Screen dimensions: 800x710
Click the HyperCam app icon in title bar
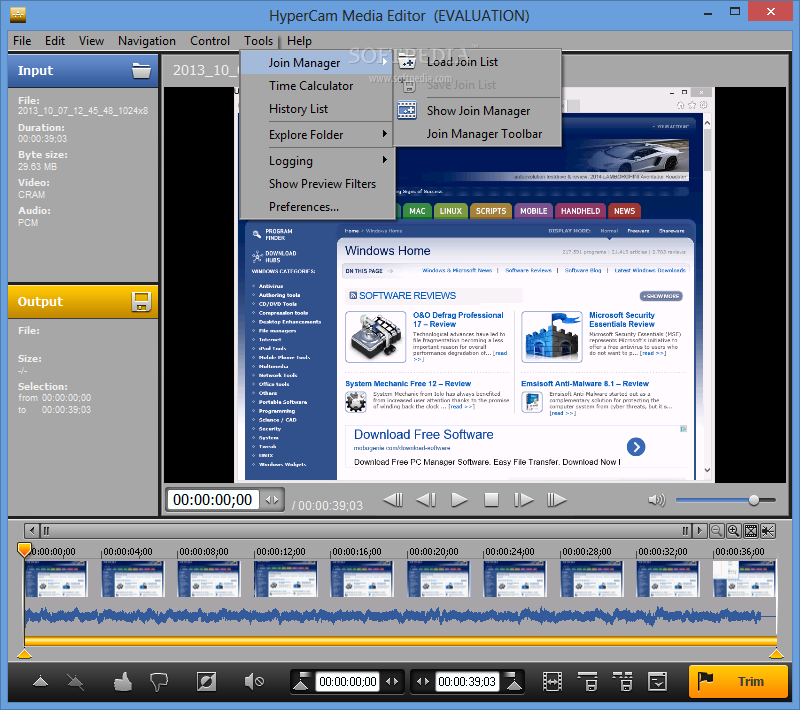pyautogui.click(x=18, y=15)
